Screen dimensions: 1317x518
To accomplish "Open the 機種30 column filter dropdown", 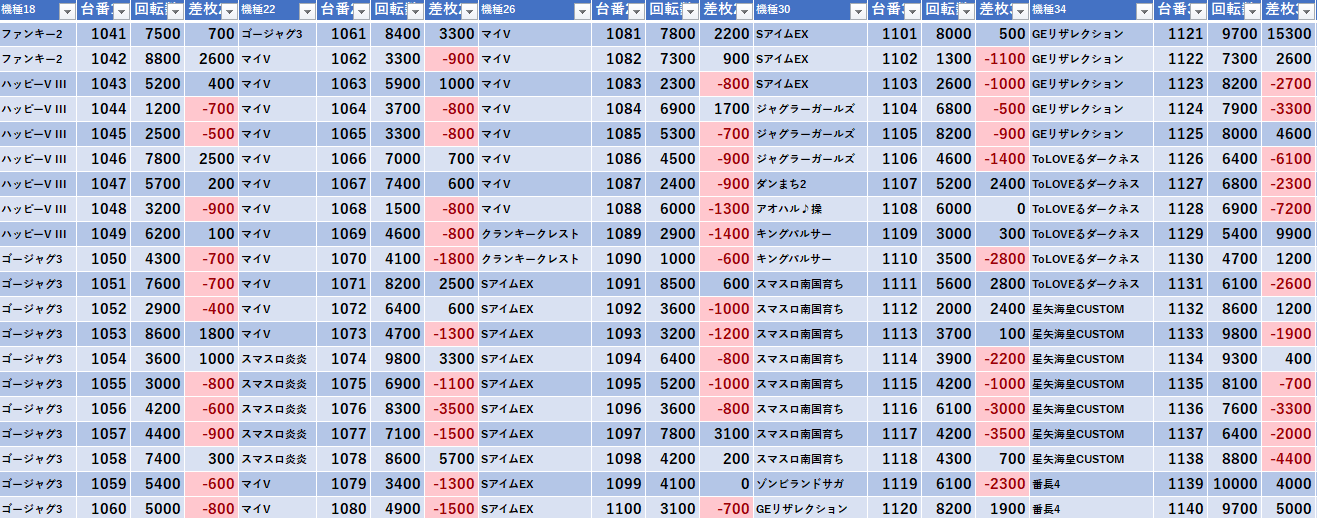I will tap(857, 11).
